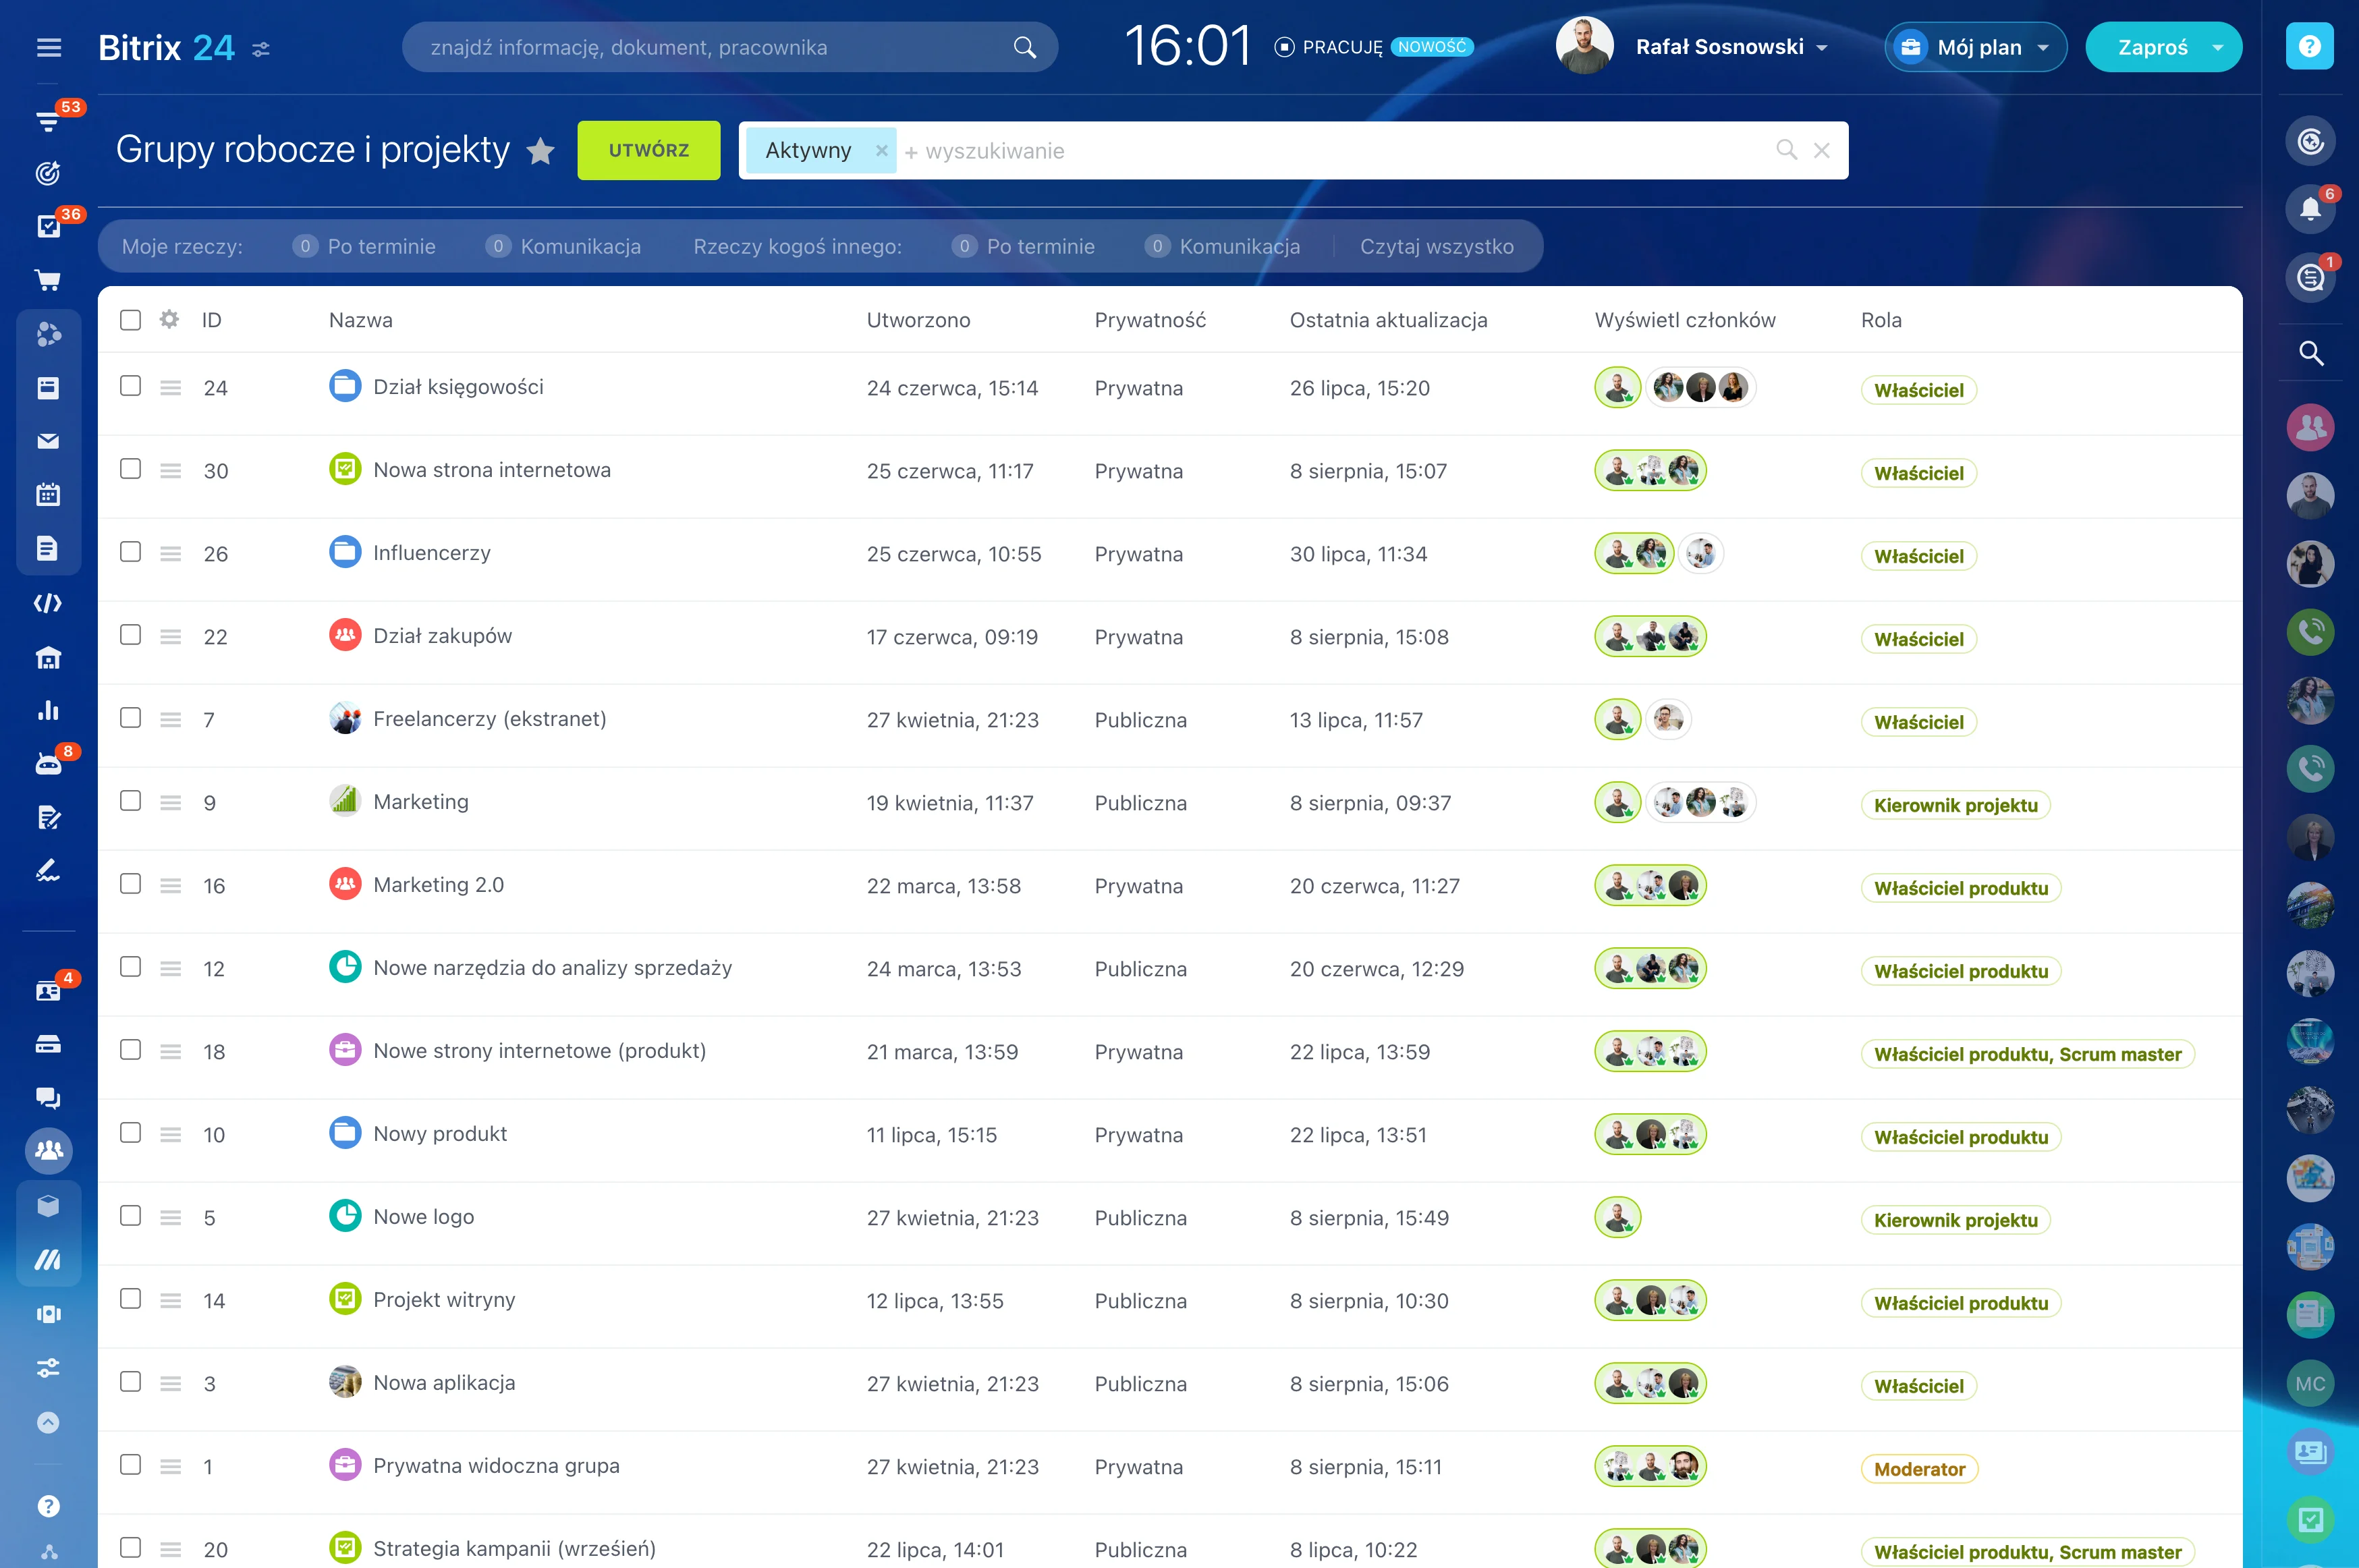Open the hamburger main menu icon

49,47
